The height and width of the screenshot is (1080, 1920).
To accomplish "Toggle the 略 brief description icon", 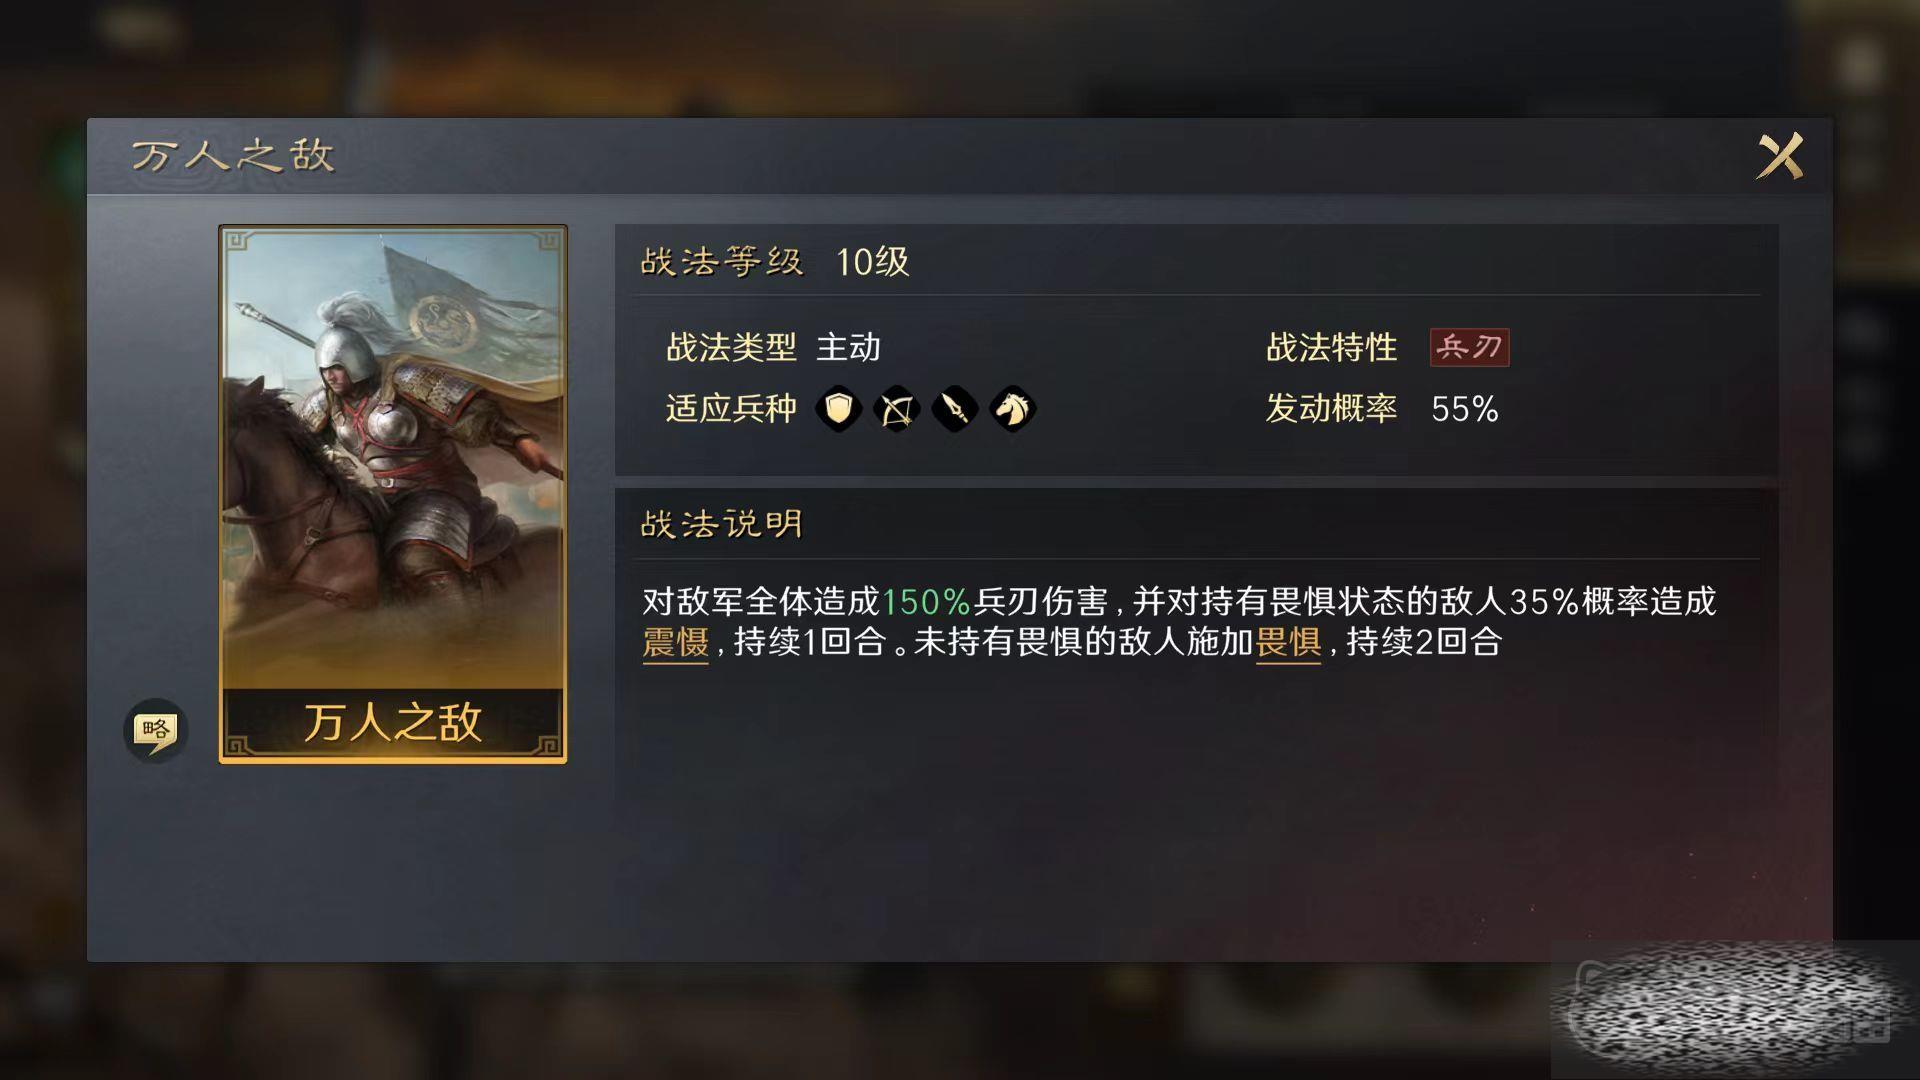I will (155, 730).
